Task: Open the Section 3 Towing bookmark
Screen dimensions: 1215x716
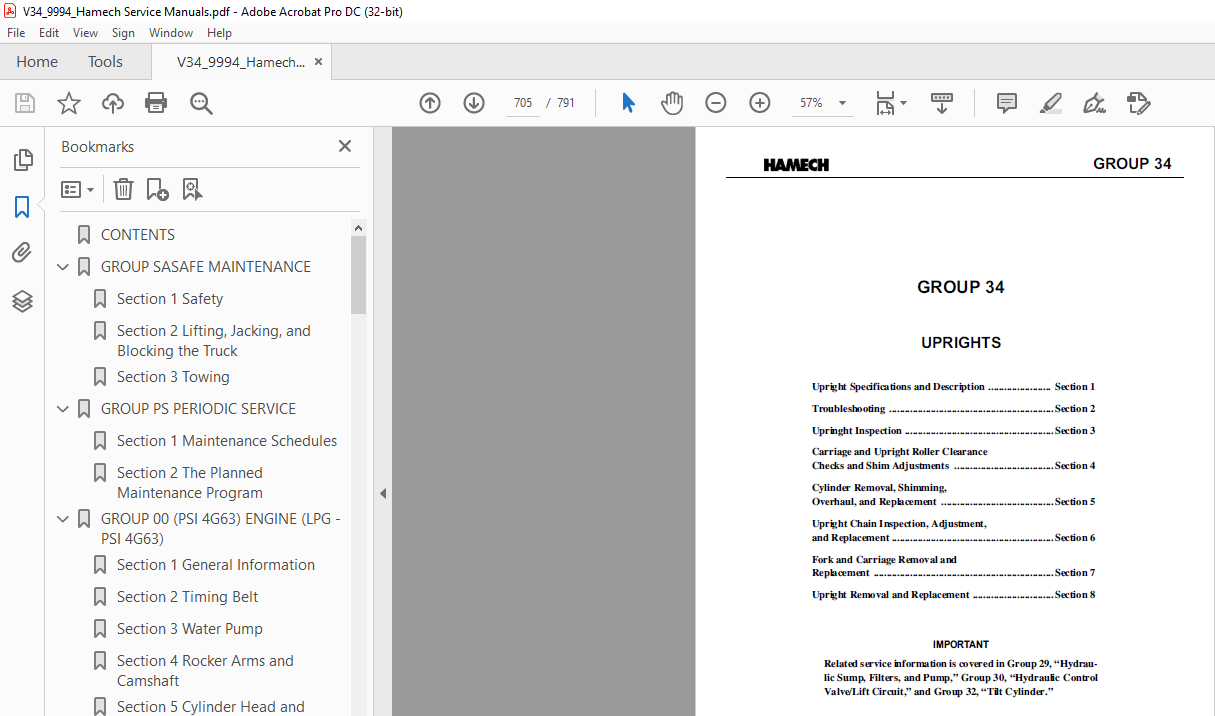Action: coord(173,377)
